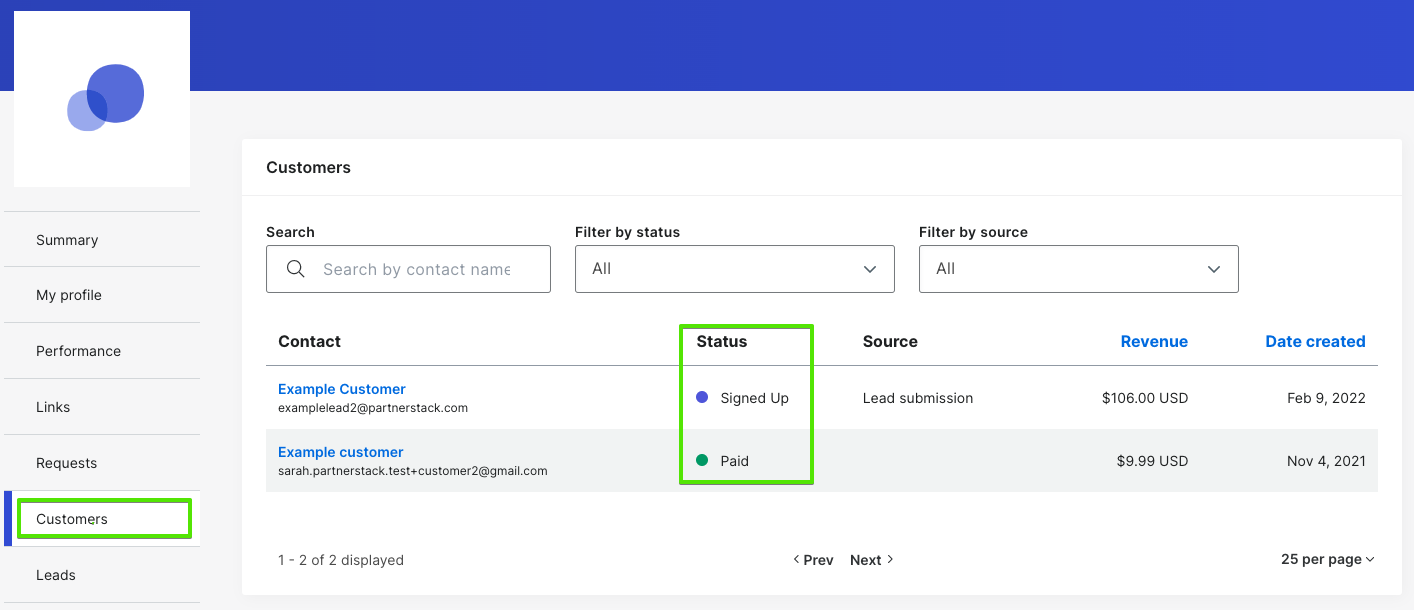The height and width of the screenshot is (610, 1414).
Task: Click the green Paid status dot
Action: click(x=702, y=461)
